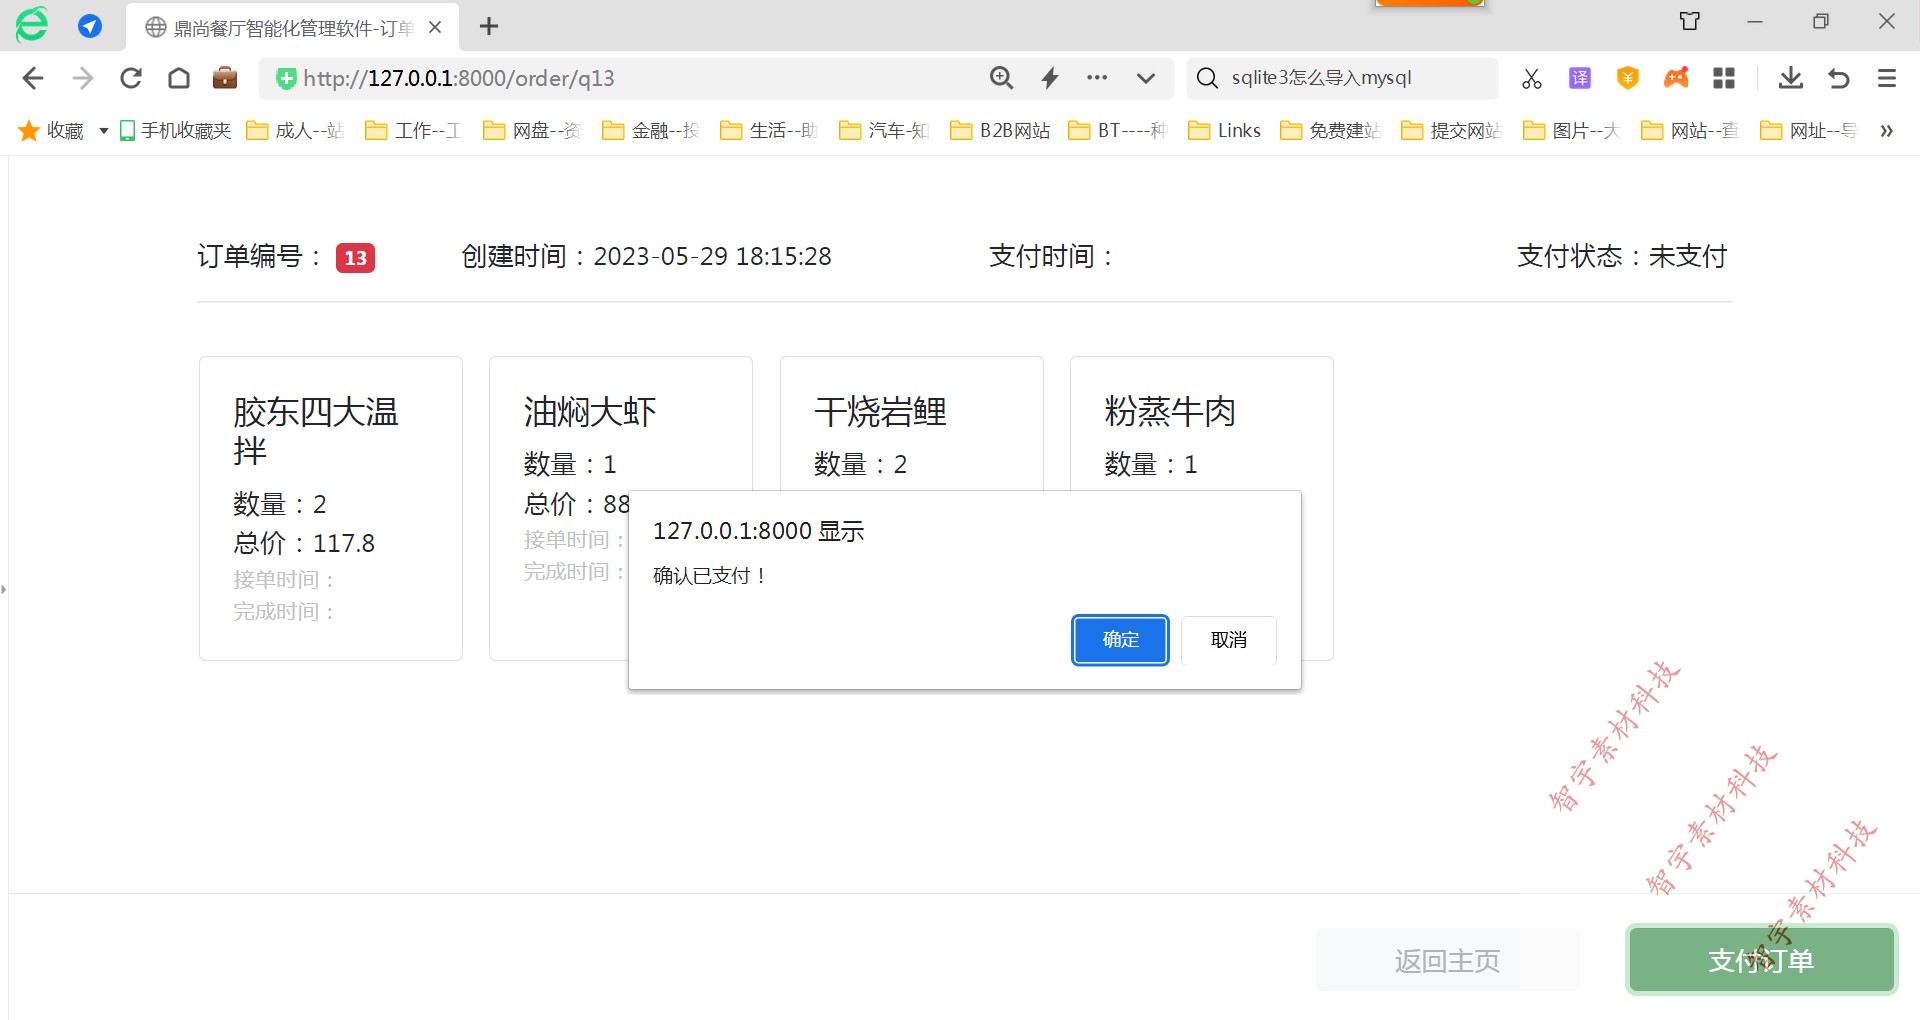Click the orange shield icon

click(1628, 78)
